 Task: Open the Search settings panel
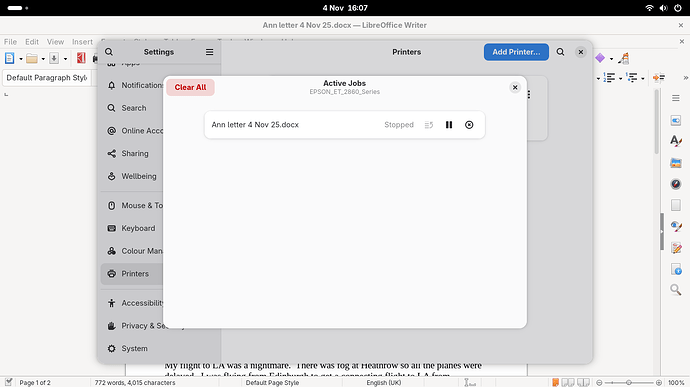pos(132,108)
